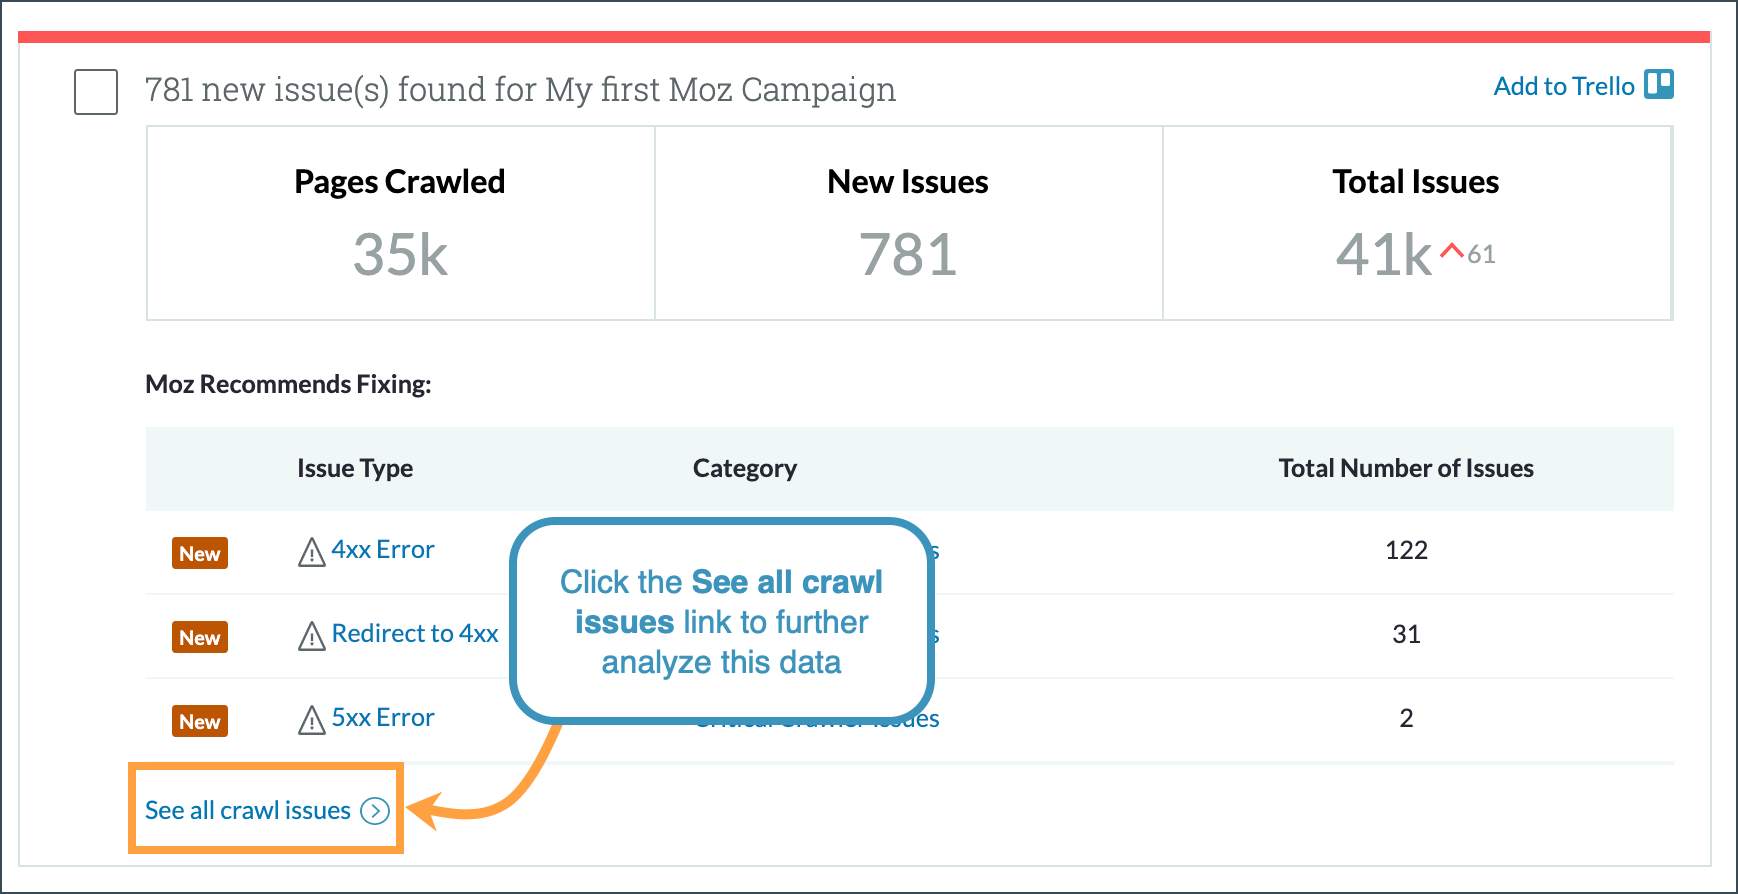Open the 5xx Error issue link
The width and height of the screenshot is (1738, 894).
[384, 717]
